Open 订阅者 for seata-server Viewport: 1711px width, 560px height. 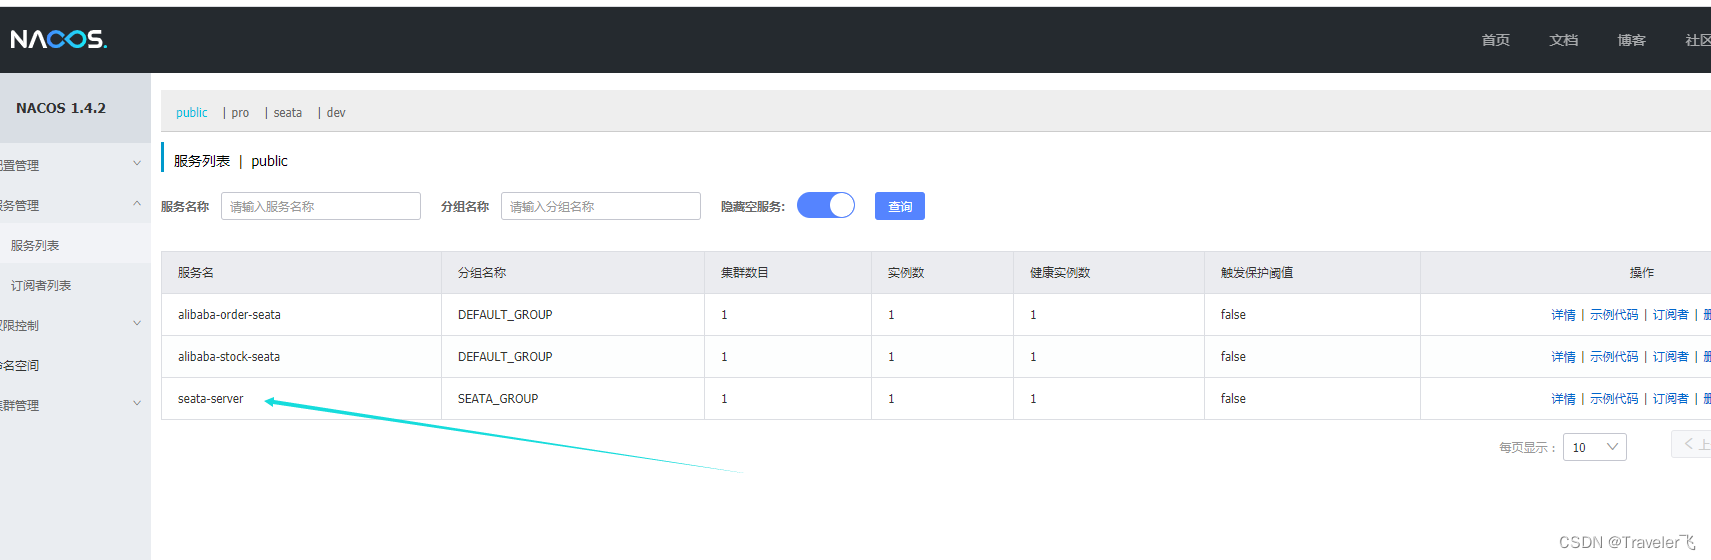[x=1670, y=398]
